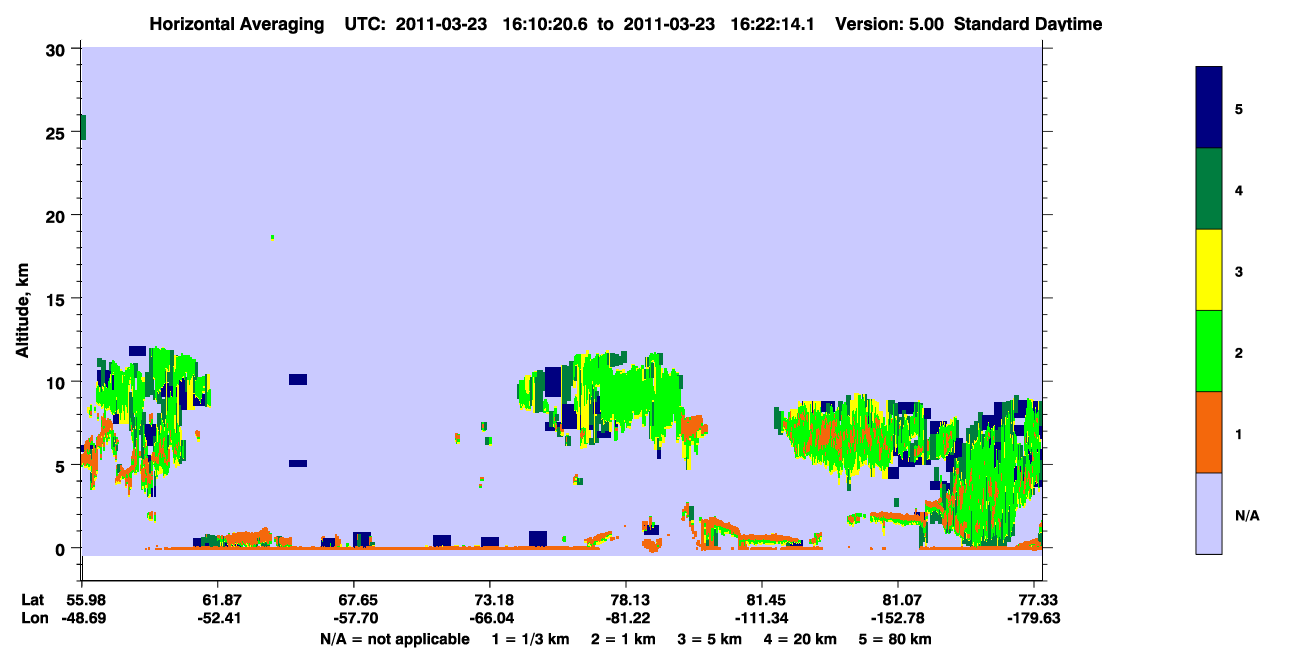Click 'Version: 5.00' in the title
Viewport: 1300px width, 667px height.
point(888,24)
